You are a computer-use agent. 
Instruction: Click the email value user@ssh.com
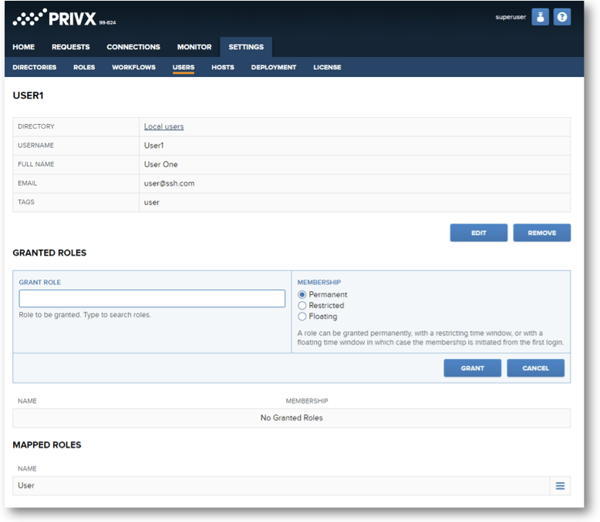click(169, 183)
